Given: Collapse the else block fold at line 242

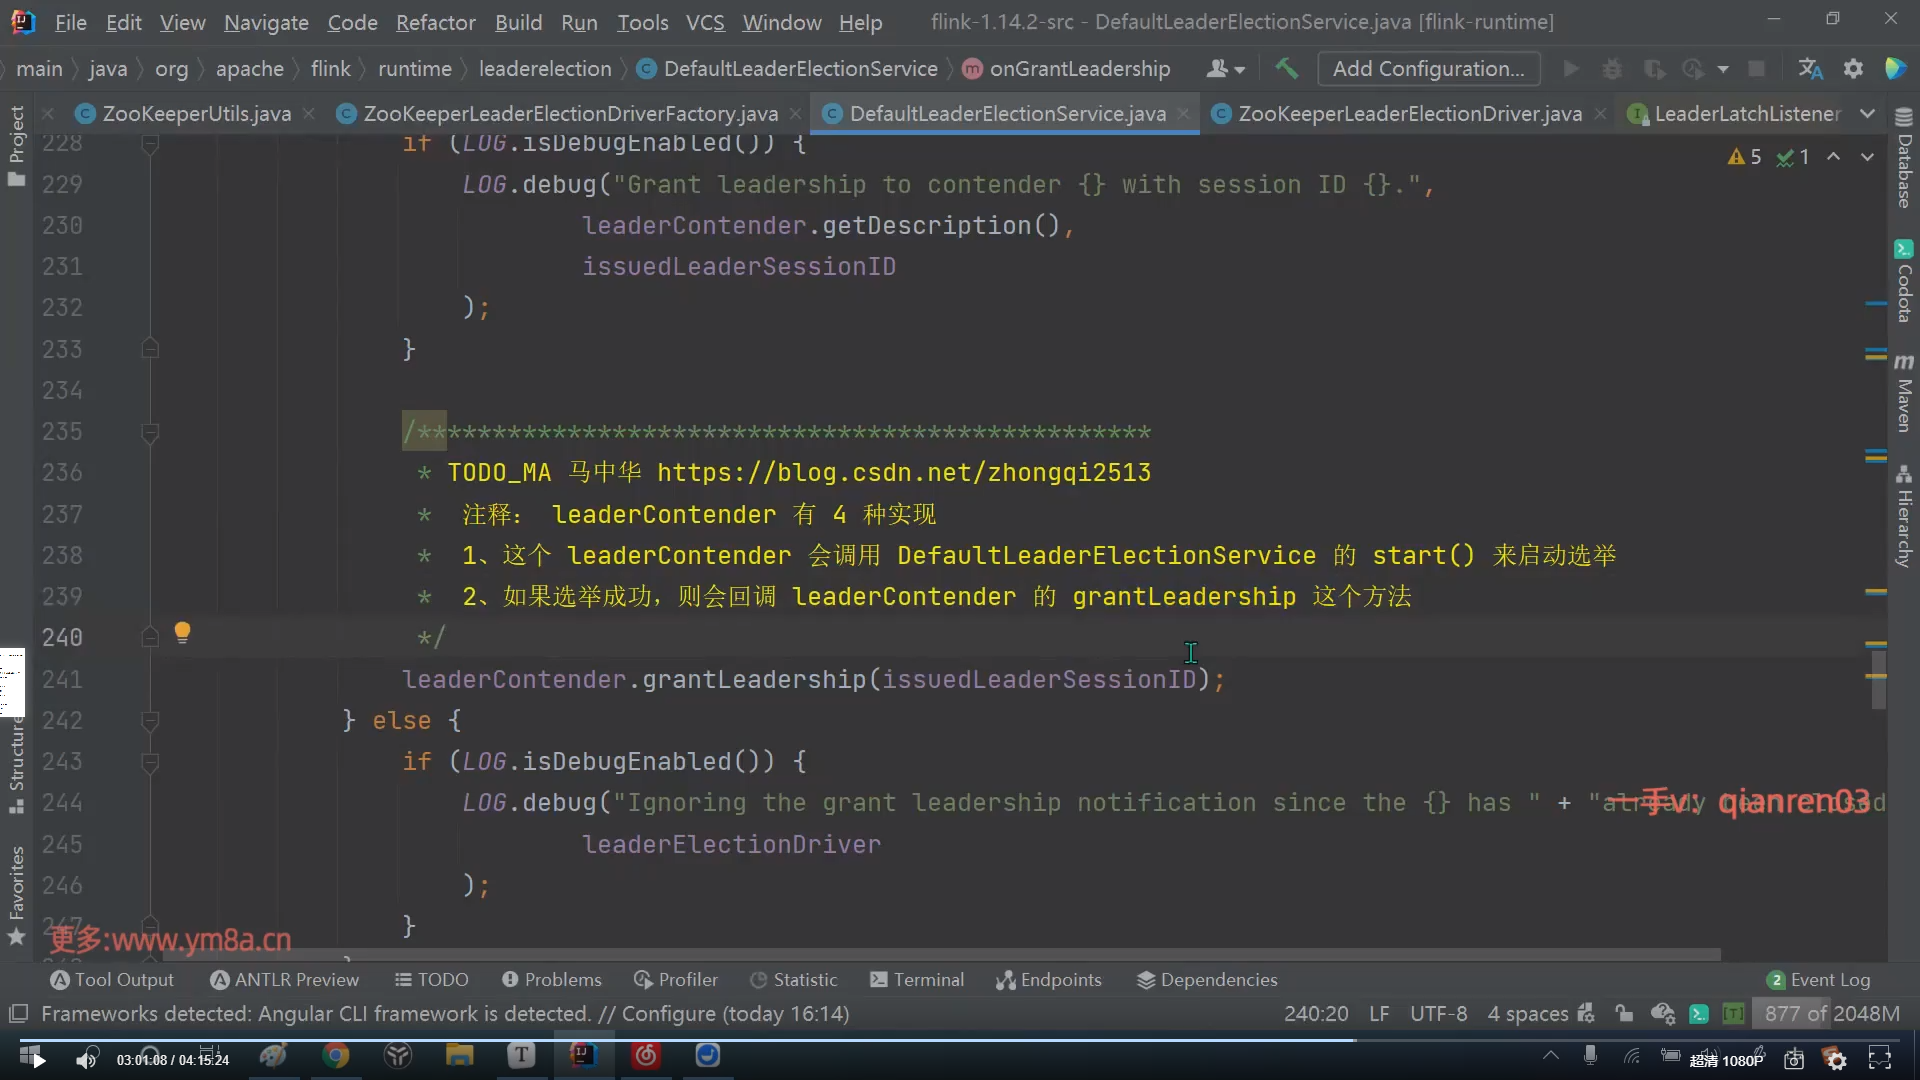Looking at the screenshot, I should point(150,721).
